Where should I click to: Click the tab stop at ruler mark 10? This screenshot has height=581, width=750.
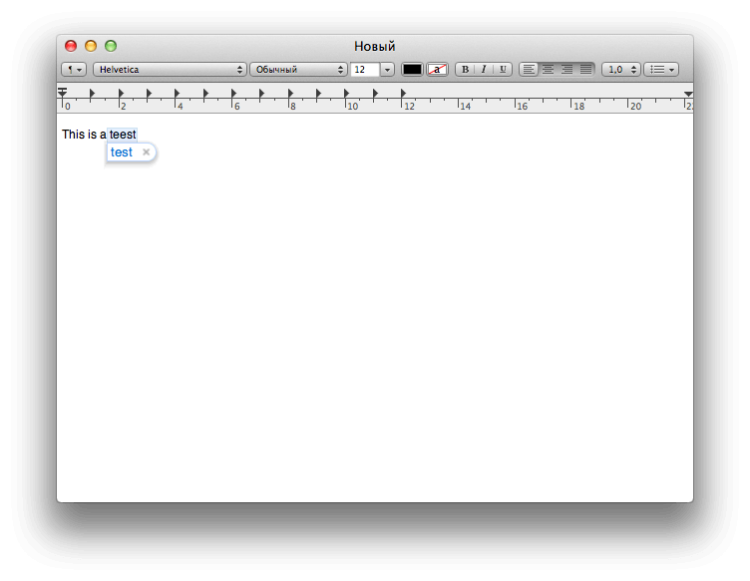(x=346, y=93)
